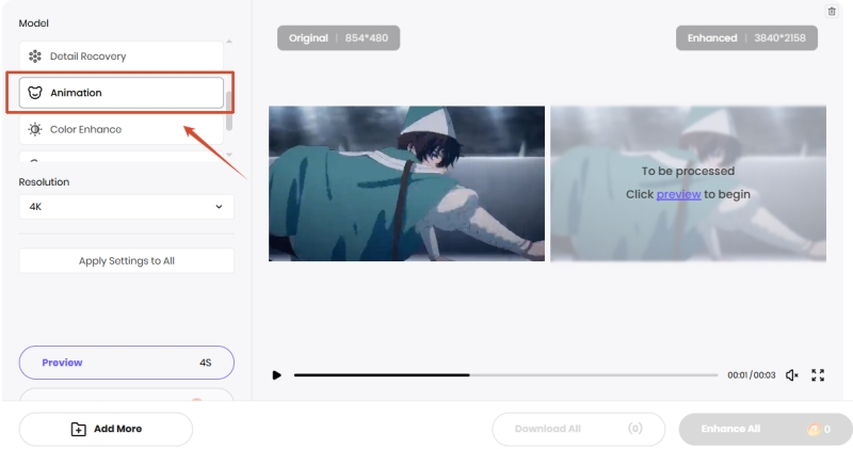This screenshot has width=853, height=449.
Task: Click the Add More button
Action: click(106, 429)
